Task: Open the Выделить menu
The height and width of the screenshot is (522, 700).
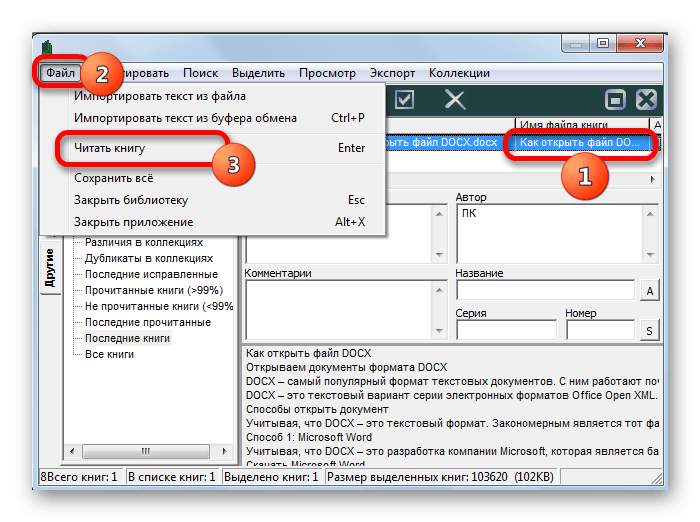Action: tap(258, 73)
